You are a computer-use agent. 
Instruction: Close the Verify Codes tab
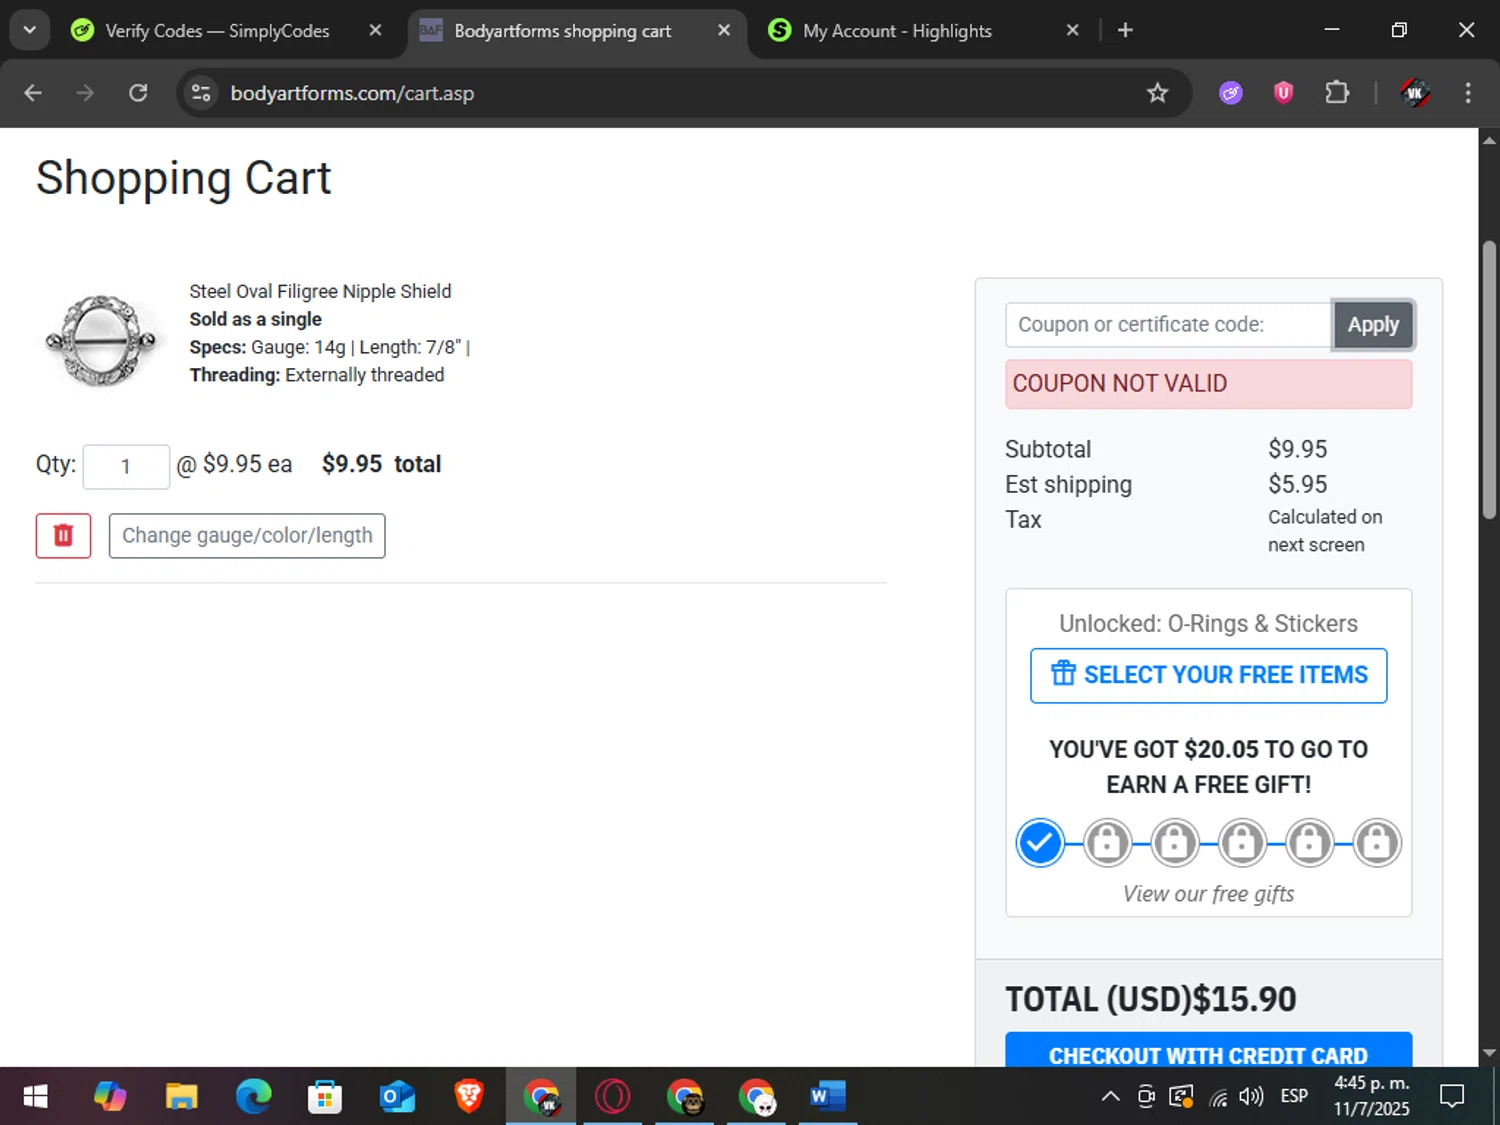(x=375, y=31)
